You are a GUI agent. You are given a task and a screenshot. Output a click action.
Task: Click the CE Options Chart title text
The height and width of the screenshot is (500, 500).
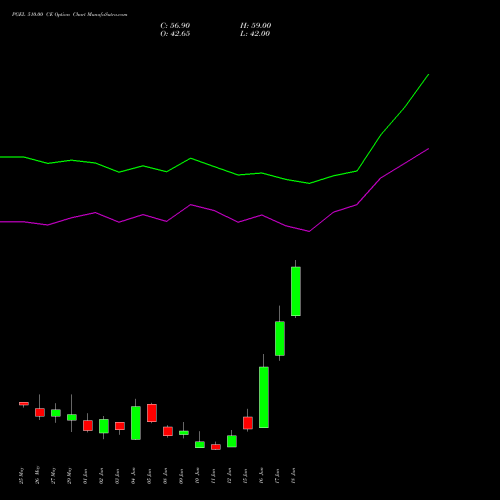(69, 15)
